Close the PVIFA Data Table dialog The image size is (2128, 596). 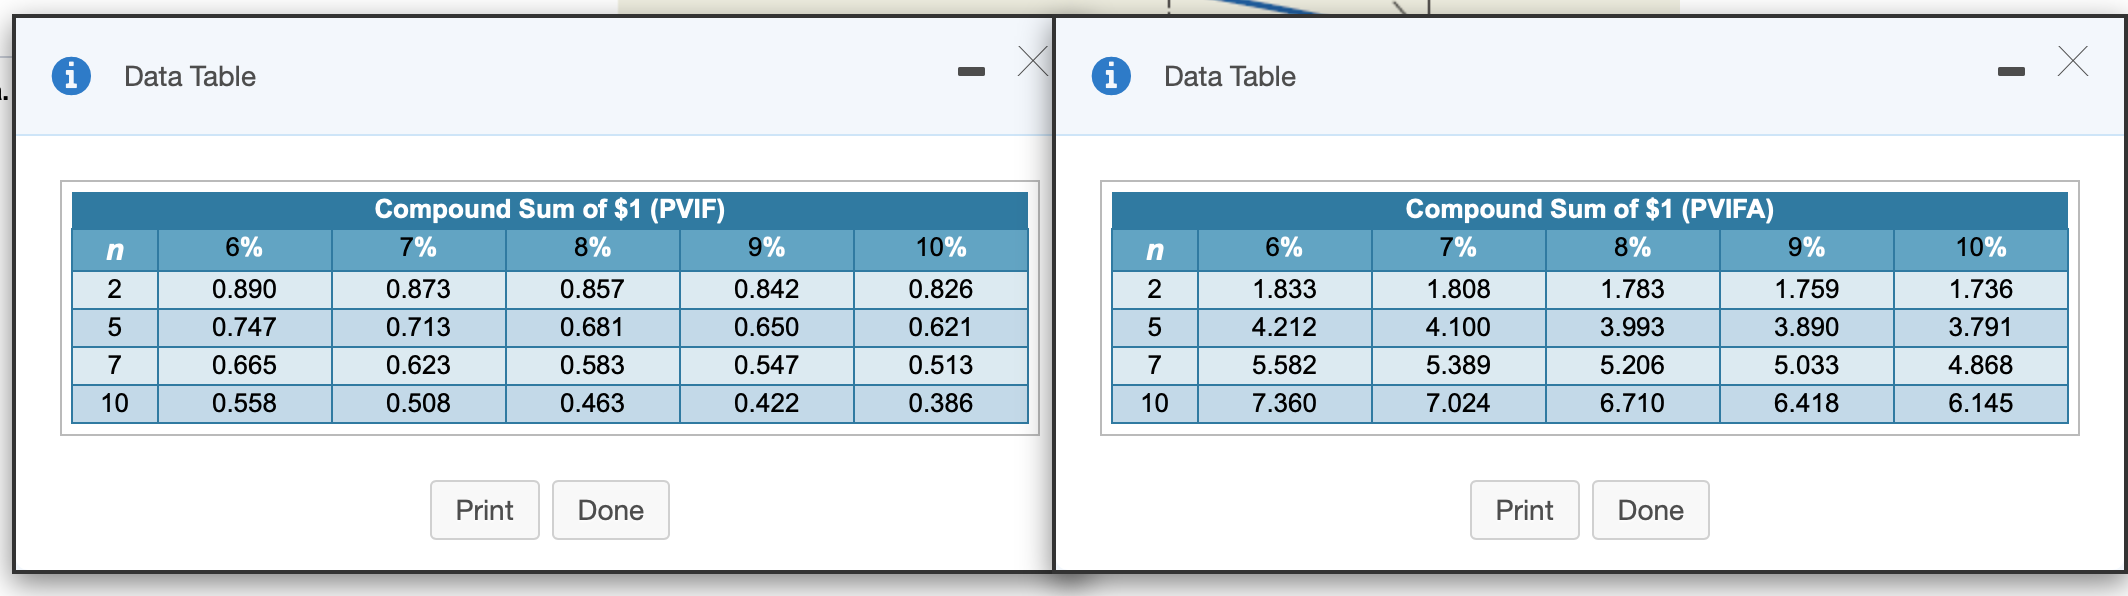2073,61
